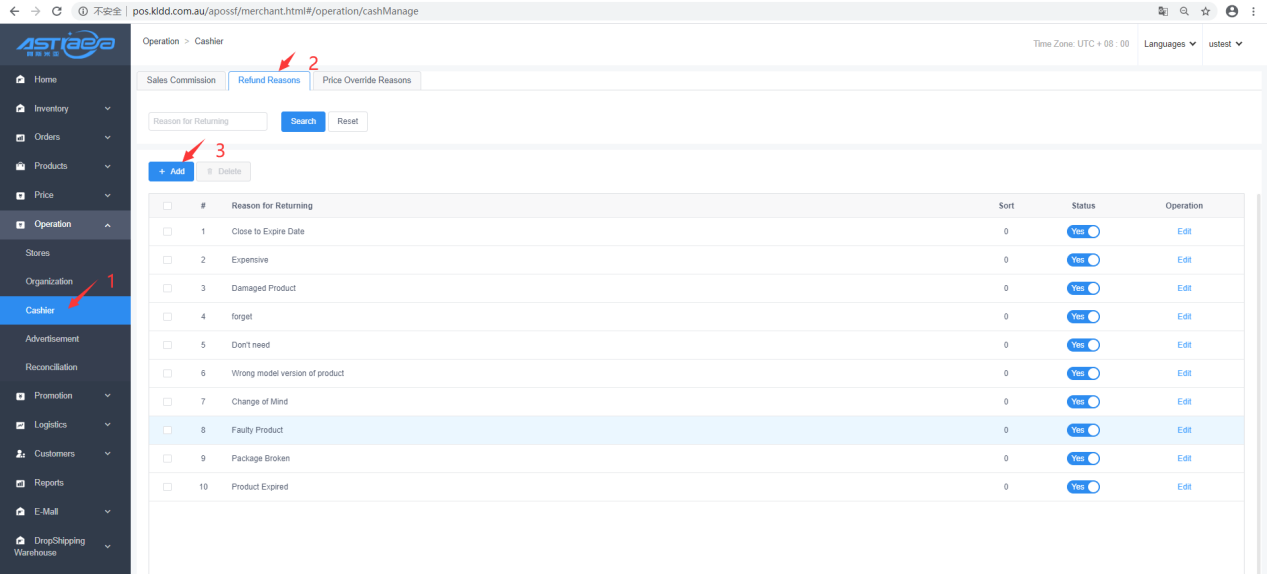This screenshot has width=1267, height=574.
Task: Click the Astiaea logo in sidebar
Action: click(x=65, y=44)
